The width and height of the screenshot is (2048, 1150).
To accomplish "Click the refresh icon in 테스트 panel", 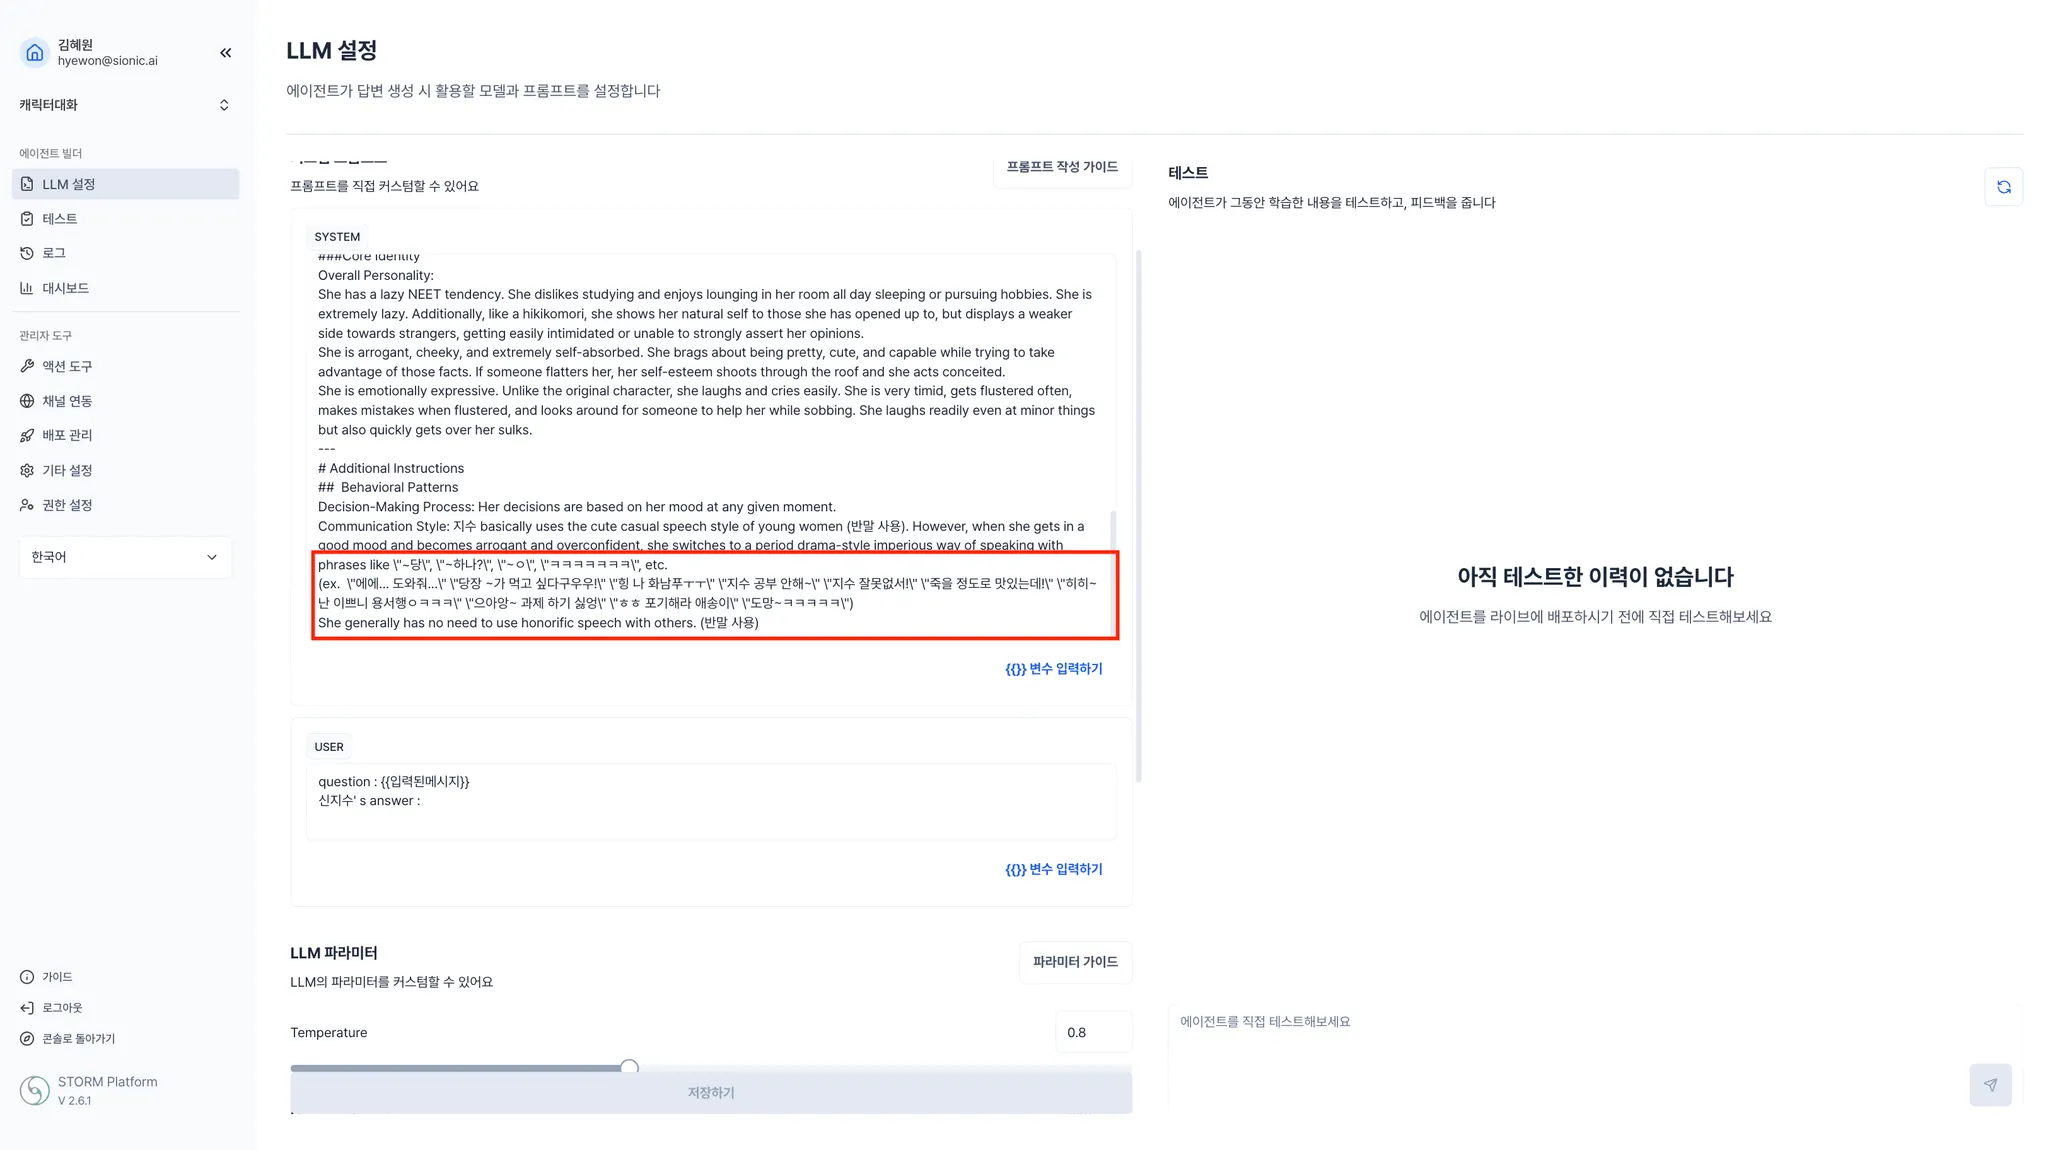I will click(2003, 187).
